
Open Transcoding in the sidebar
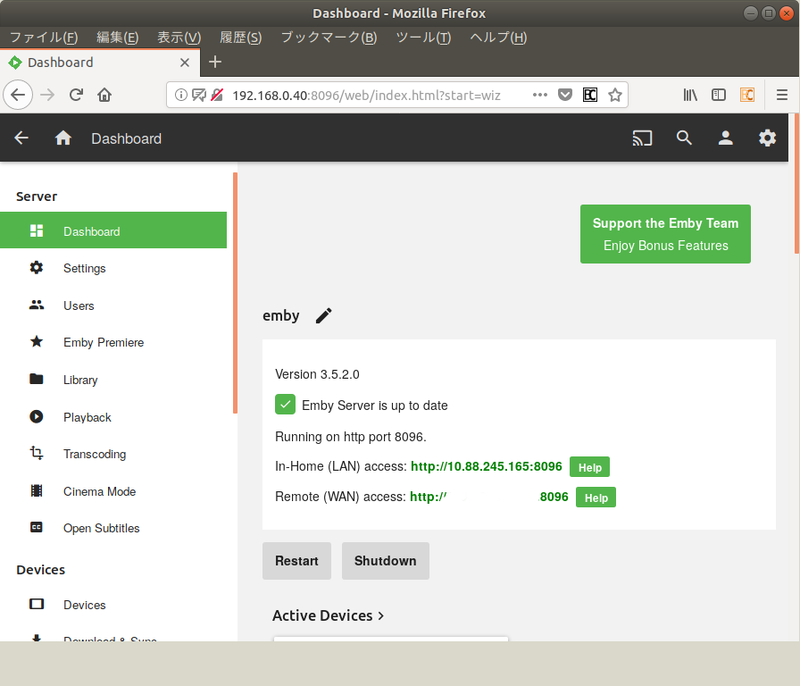(x=113, y=453)
